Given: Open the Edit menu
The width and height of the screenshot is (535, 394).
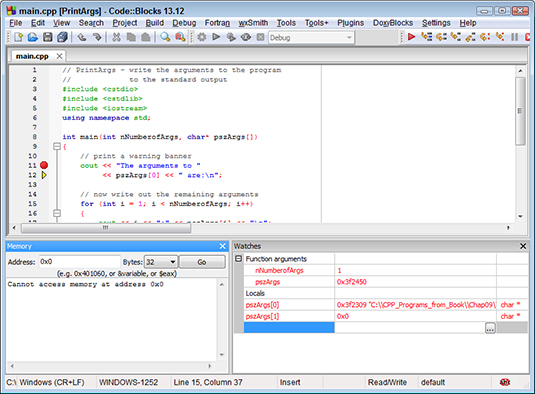Looking at the screenshot, I should click(38, 23).
